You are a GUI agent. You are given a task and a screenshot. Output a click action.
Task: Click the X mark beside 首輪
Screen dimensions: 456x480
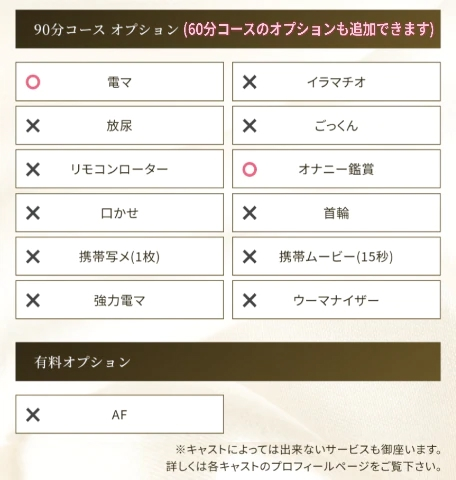coord(250,213)
